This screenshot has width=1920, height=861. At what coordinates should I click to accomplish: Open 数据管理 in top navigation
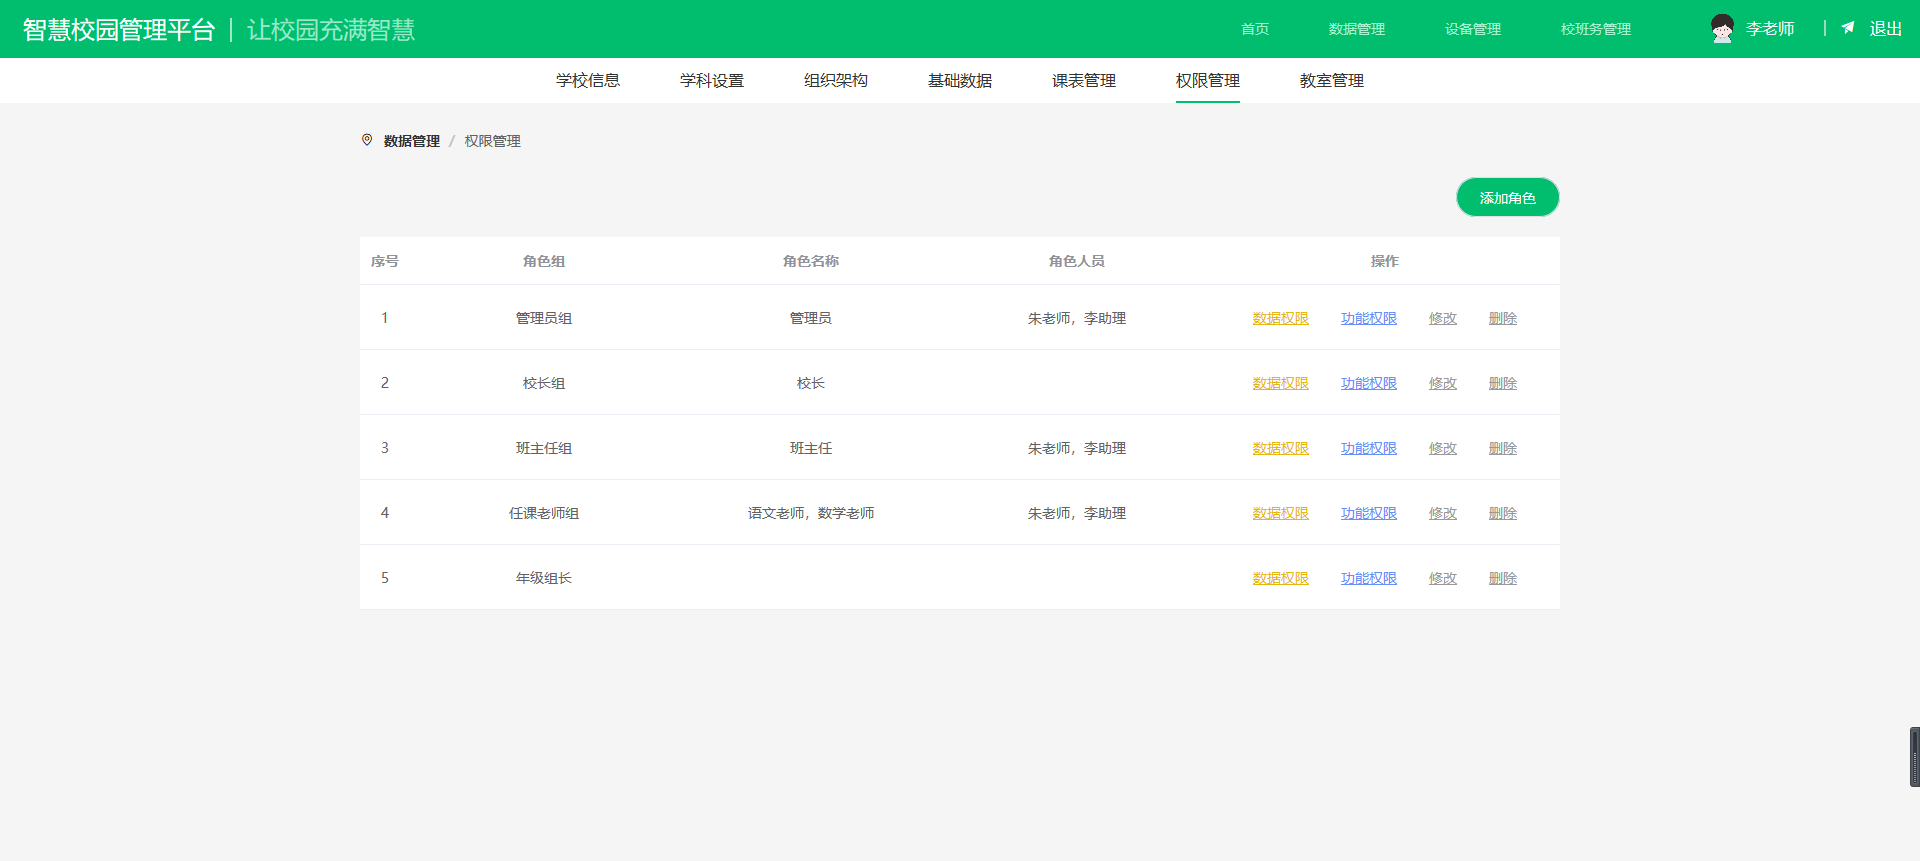pos(1356,29)
